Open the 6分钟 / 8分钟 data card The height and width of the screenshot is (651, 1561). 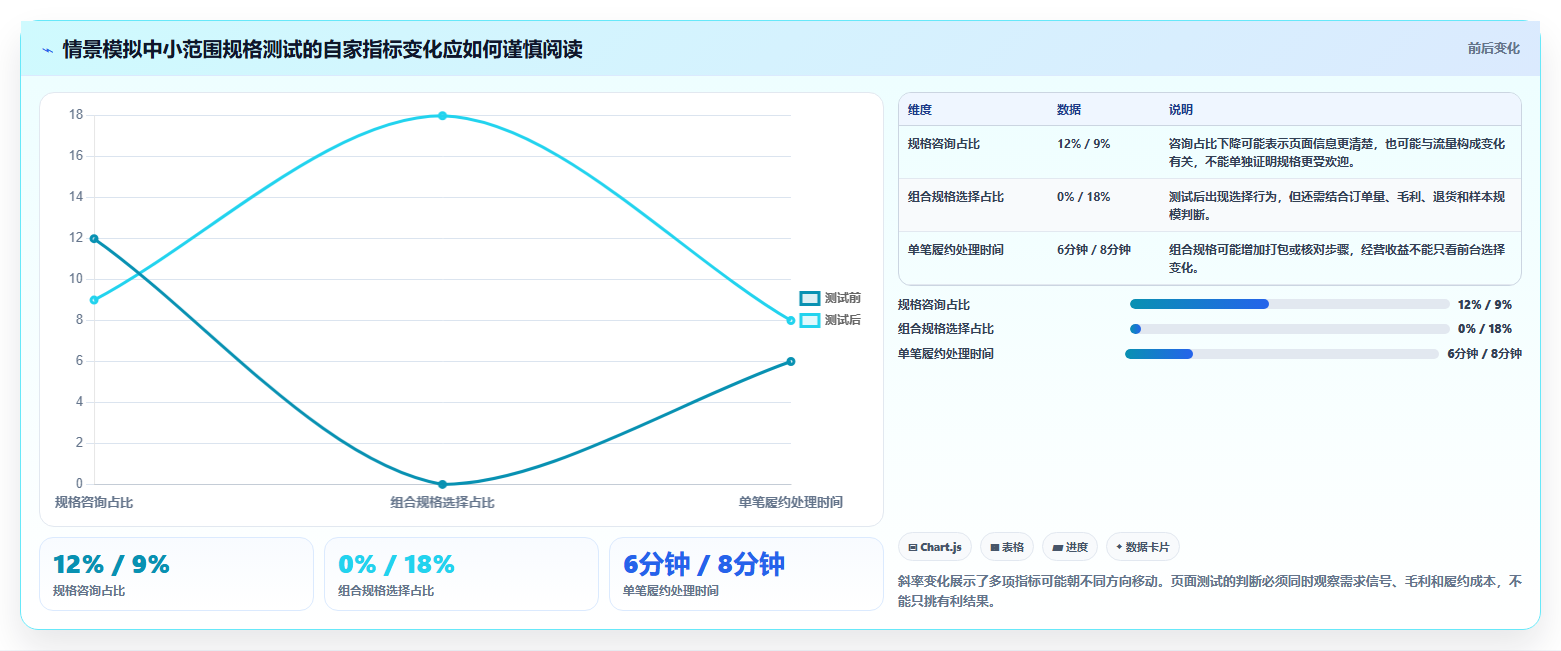click(x=746, y=574)
